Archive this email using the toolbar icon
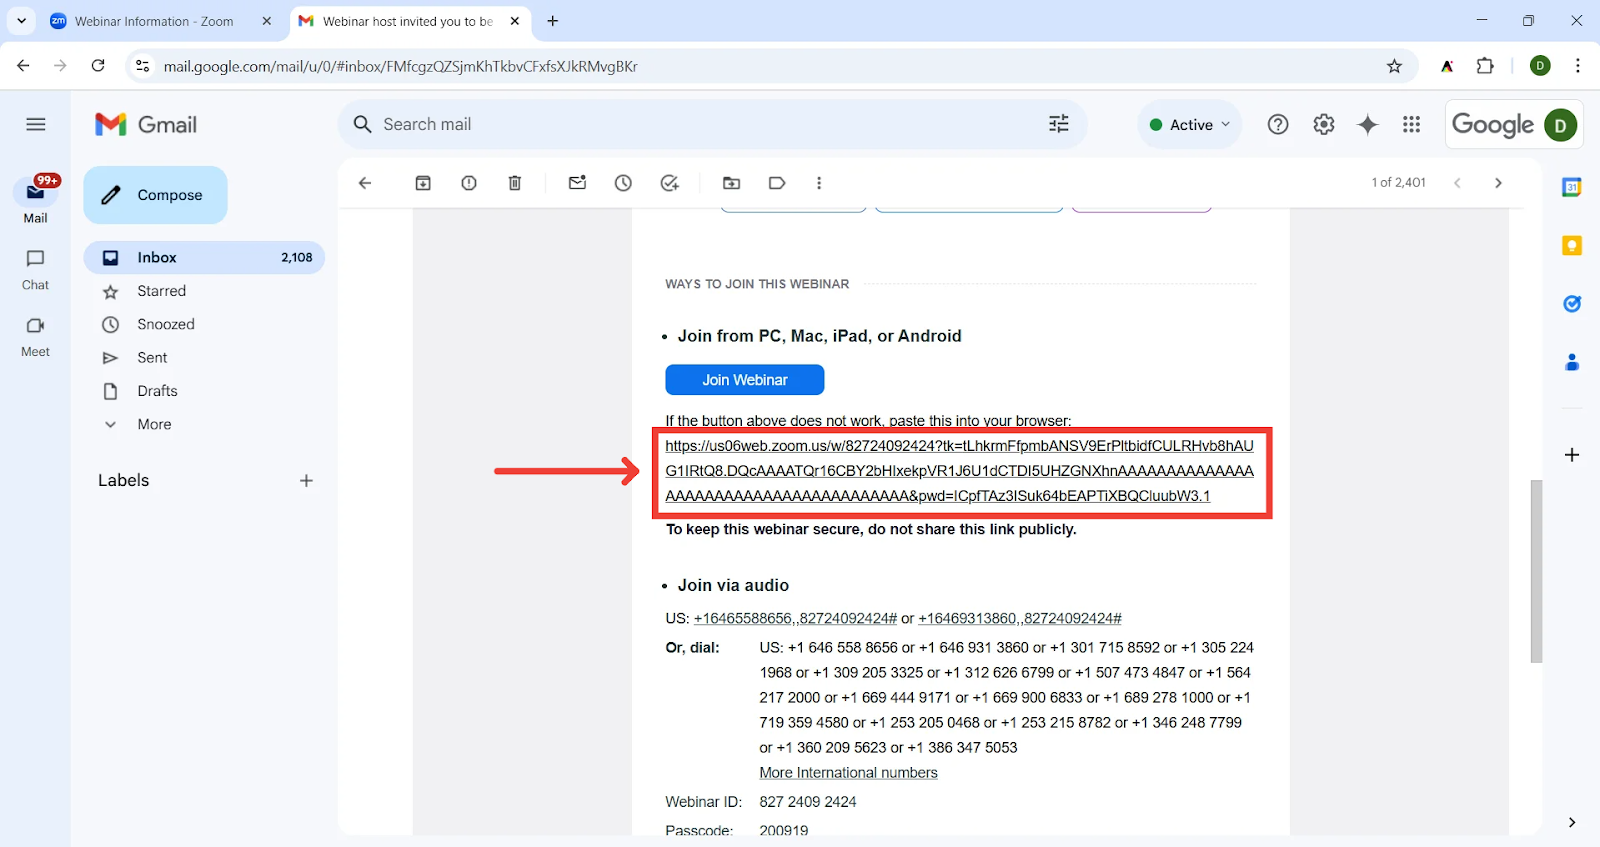 tap(423, 183)
